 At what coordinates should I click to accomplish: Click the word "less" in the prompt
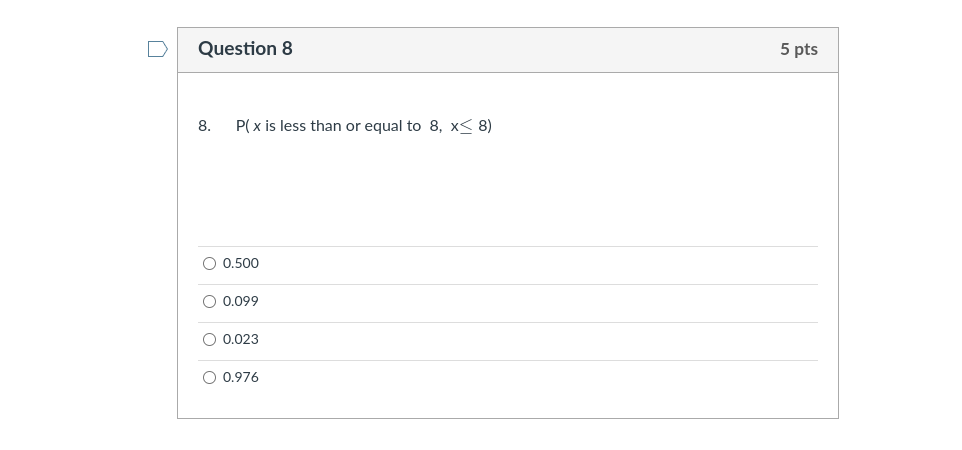coord(293,126)
